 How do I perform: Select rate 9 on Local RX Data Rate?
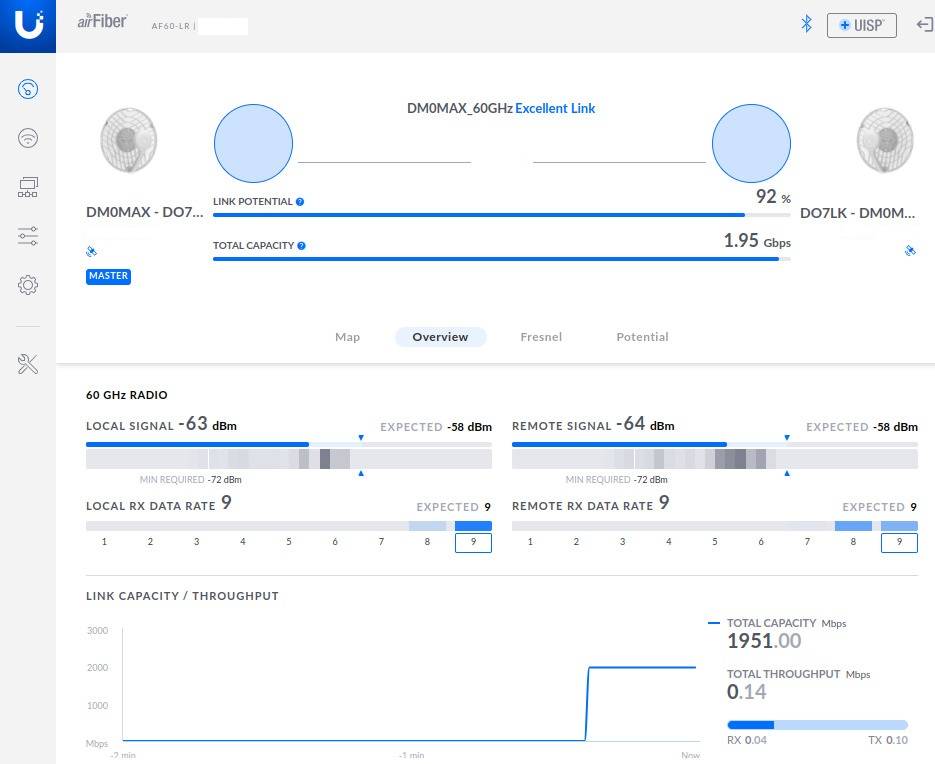(473, 542)
